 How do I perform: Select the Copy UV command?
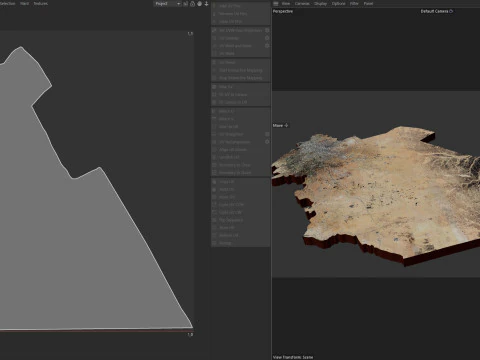(x=240, y=182)
